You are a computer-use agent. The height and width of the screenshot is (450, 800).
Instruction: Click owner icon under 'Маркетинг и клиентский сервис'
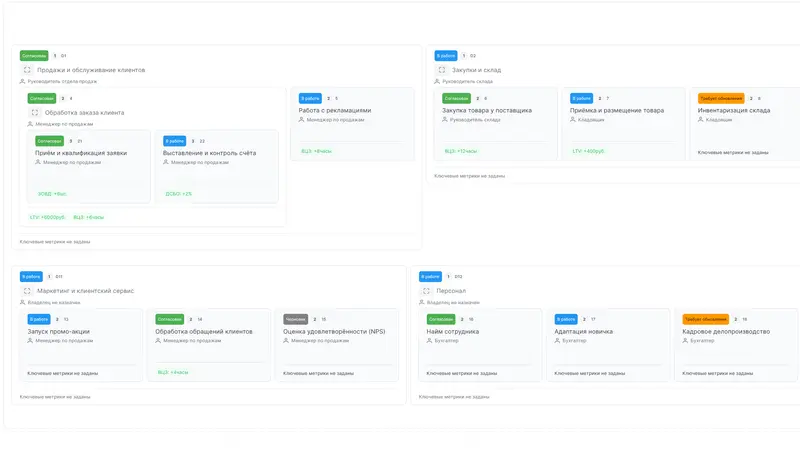coord(22,302)
